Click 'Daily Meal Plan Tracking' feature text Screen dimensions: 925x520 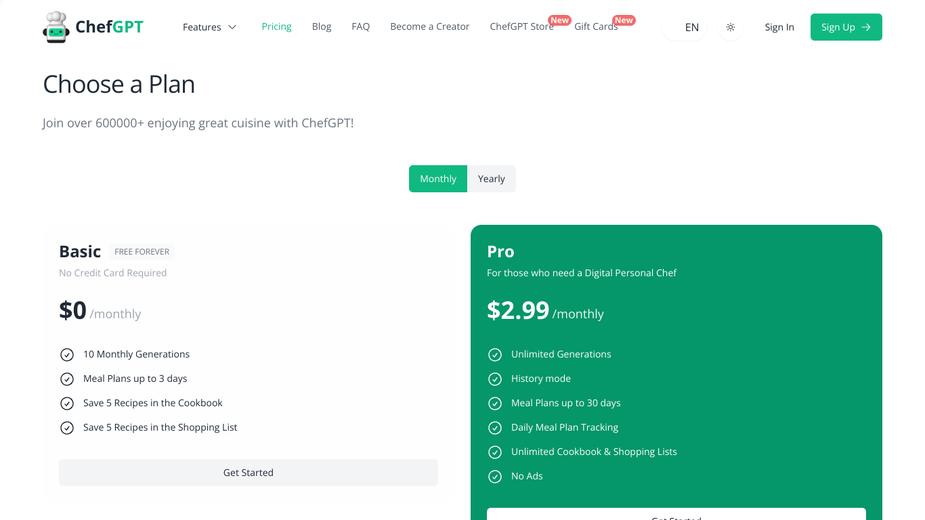(x=565, y=427)
